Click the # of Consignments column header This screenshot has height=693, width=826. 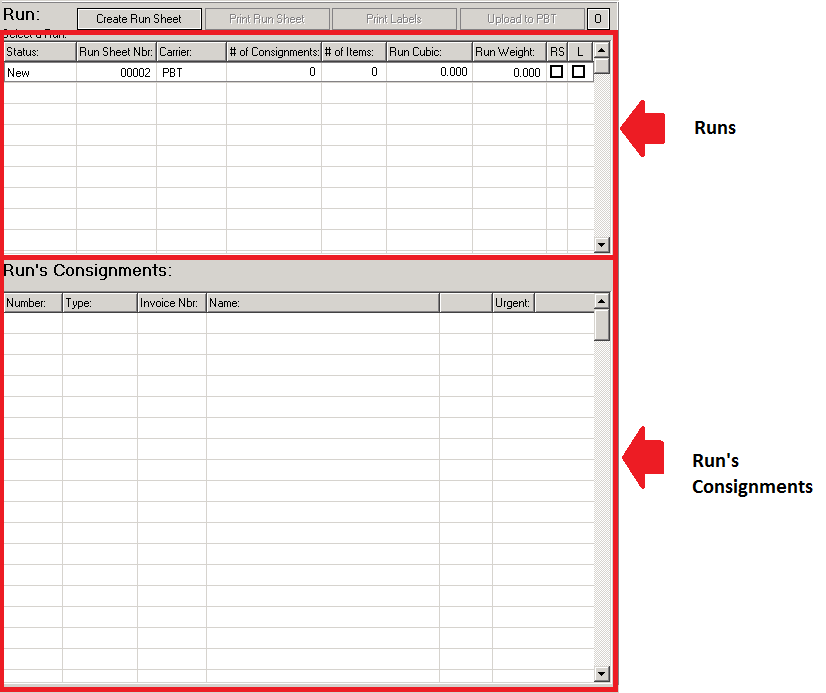coord(274,52)
